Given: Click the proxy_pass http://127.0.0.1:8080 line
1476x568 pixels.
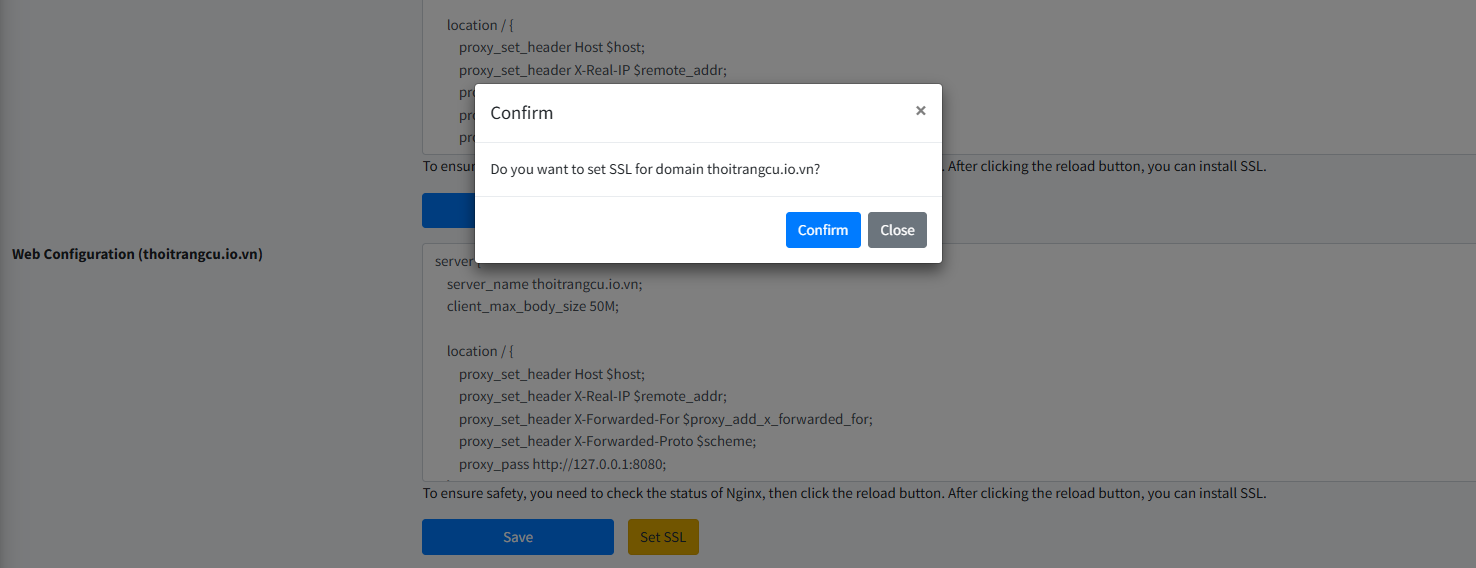Looking at the screenshot, I should [x=562, y=464].
